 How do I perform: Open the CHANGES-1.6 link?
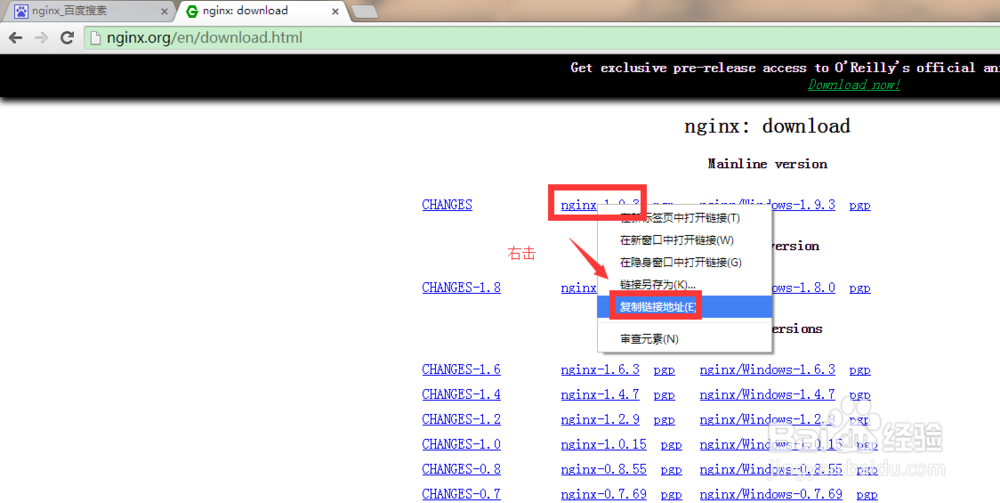coord(461,370)
